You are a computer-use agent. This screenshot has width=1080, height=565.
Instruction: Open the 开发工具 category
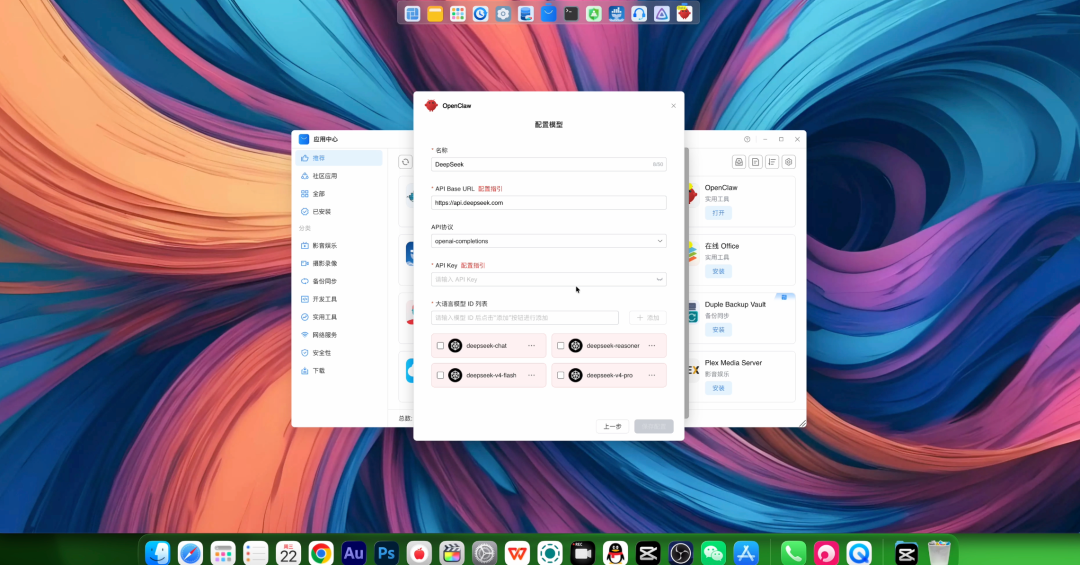(339, 300)
